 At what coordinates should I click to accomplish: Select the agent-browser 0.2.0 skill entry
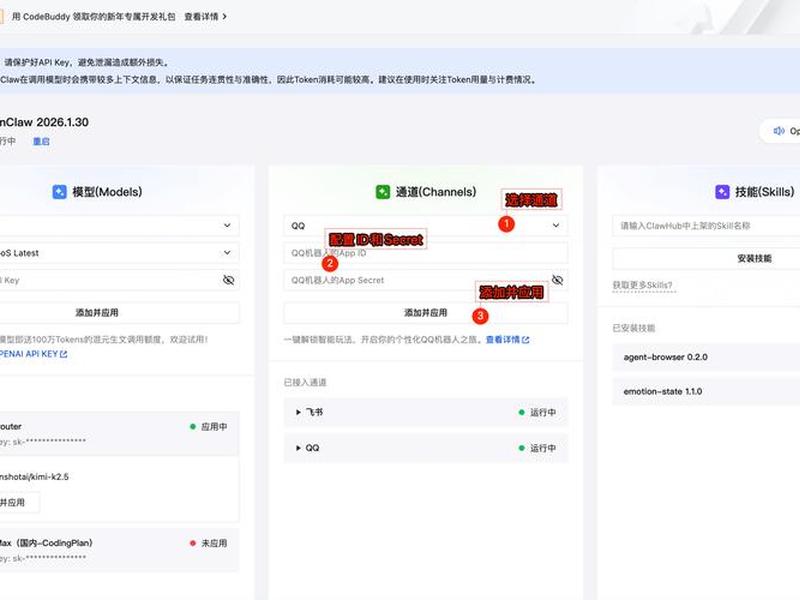706,357
